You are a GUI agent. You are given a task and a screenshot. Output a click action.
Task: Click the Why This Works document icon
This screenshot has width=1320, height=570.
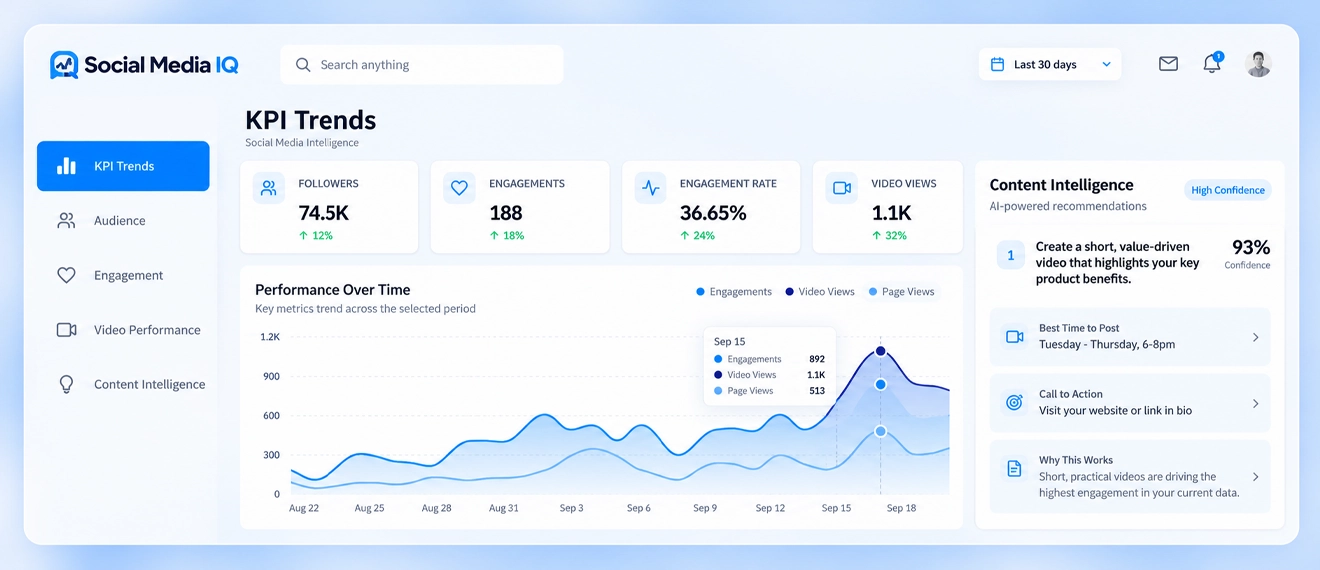(1014, 468)
